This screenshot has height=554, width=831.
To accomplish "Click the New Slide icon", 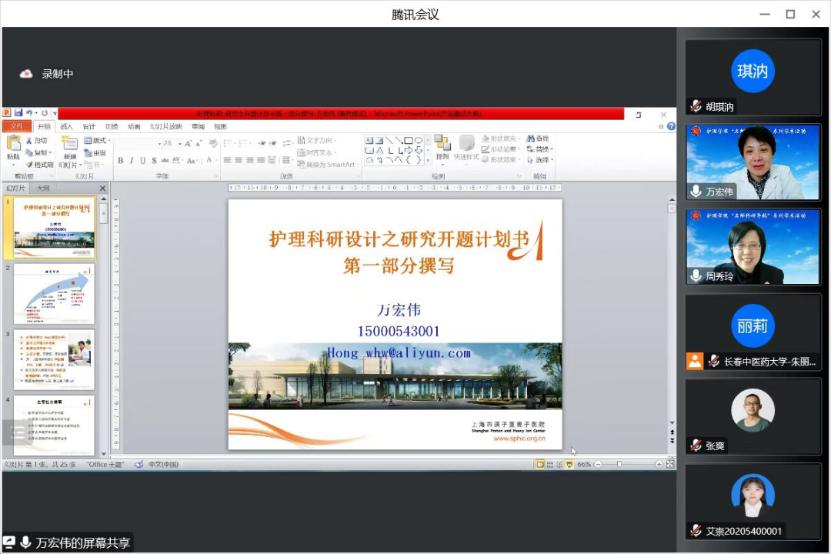I will coord(69,148).
